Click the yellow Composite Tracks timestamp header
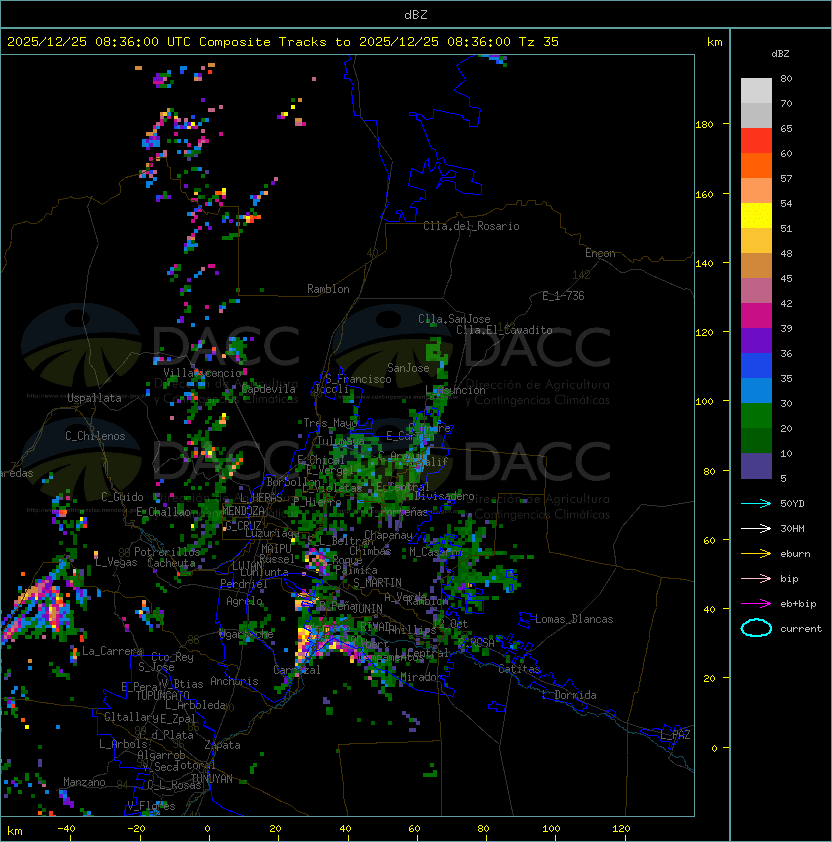This screenshot has width=832, height=842. (x=283, y=42)
